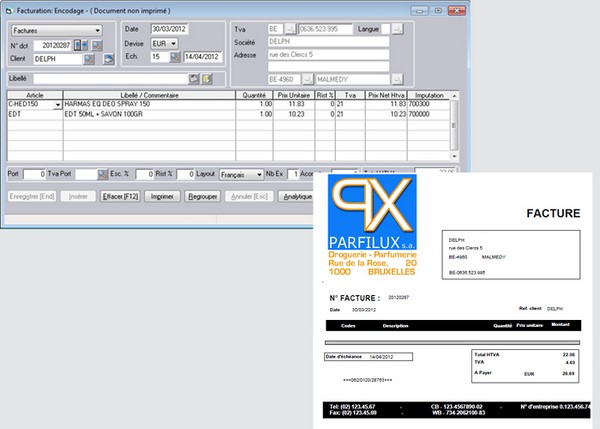Click the Total HTVA line on the invoice
600x429 pixels.
(x=525, y=355)
